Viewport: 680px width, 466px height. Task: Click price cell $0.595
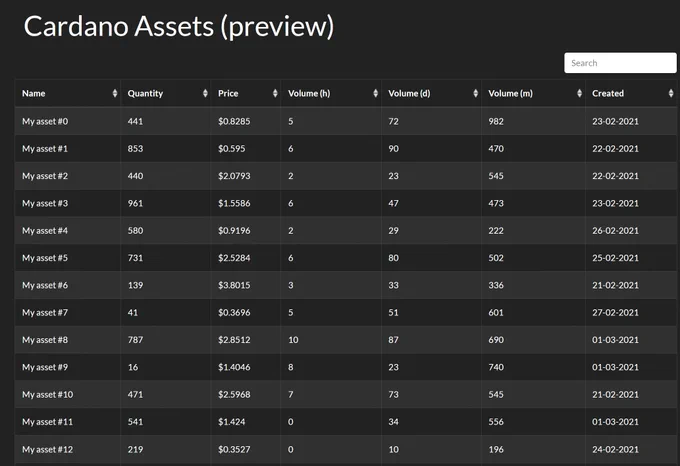pyautogui.click(x=232, y=149)
